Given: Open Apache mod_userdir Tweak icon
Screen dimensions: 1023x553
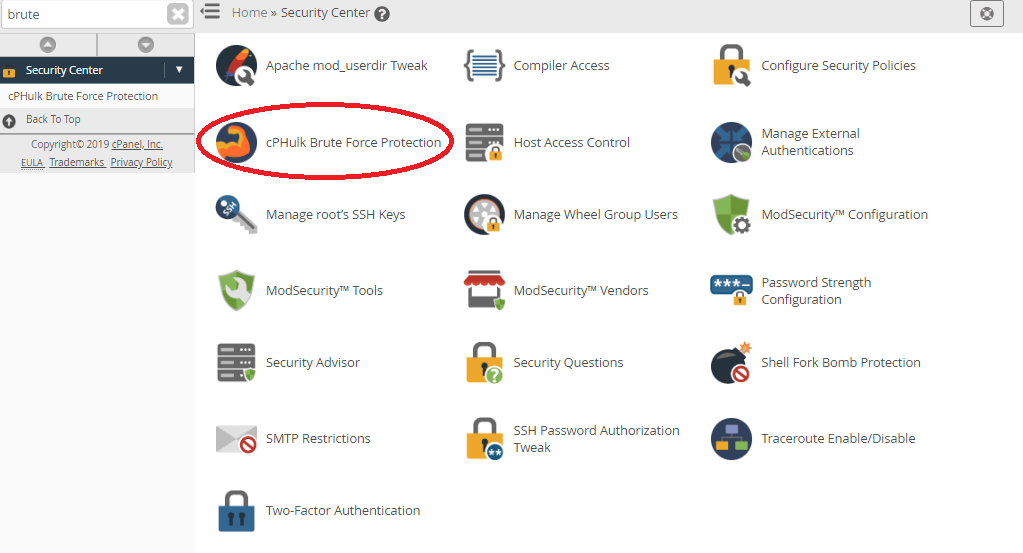Looking at the screenshot, I should click(x=236, y=65).
